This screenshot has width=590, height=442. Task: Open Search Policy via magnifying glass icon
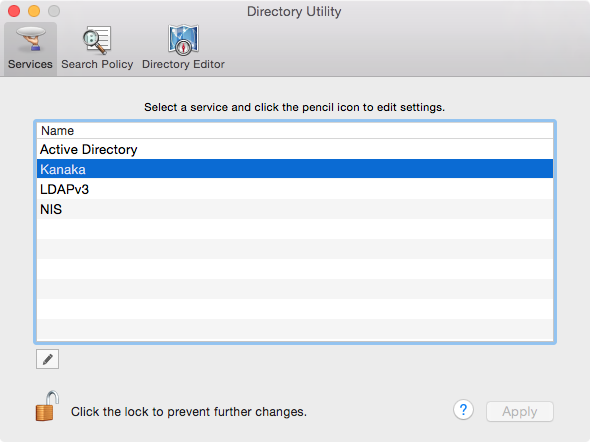click(x=97, y=39)
